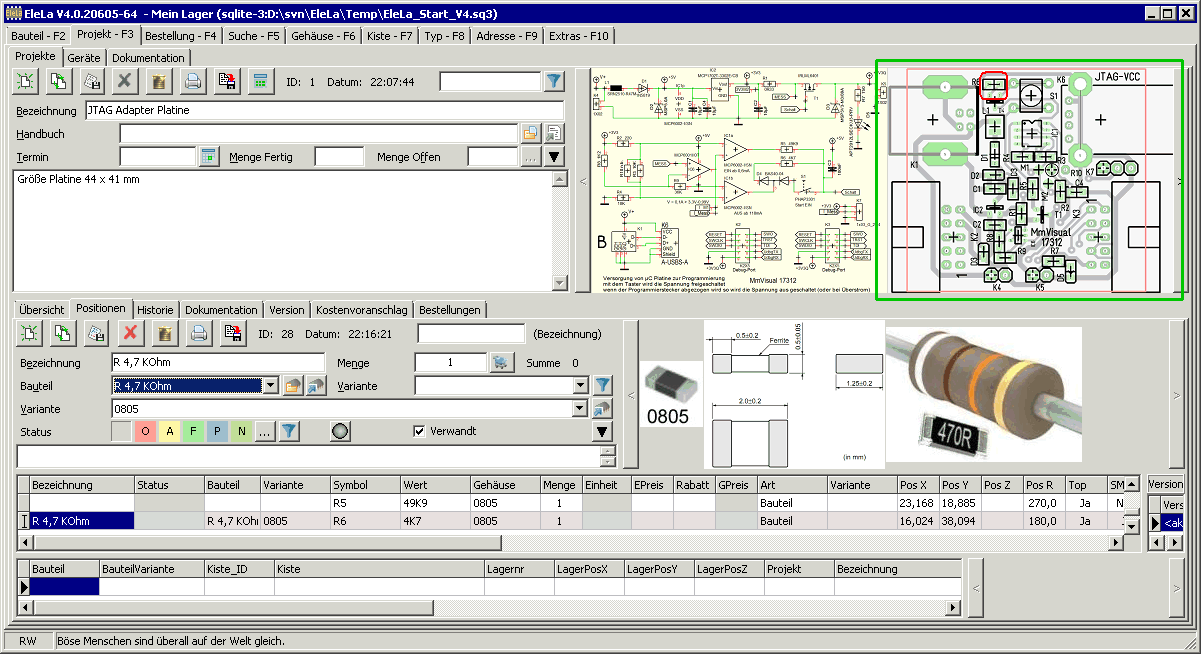
Task: Click the new record icon in Positionen toolbar
Action: click(29, 333)
